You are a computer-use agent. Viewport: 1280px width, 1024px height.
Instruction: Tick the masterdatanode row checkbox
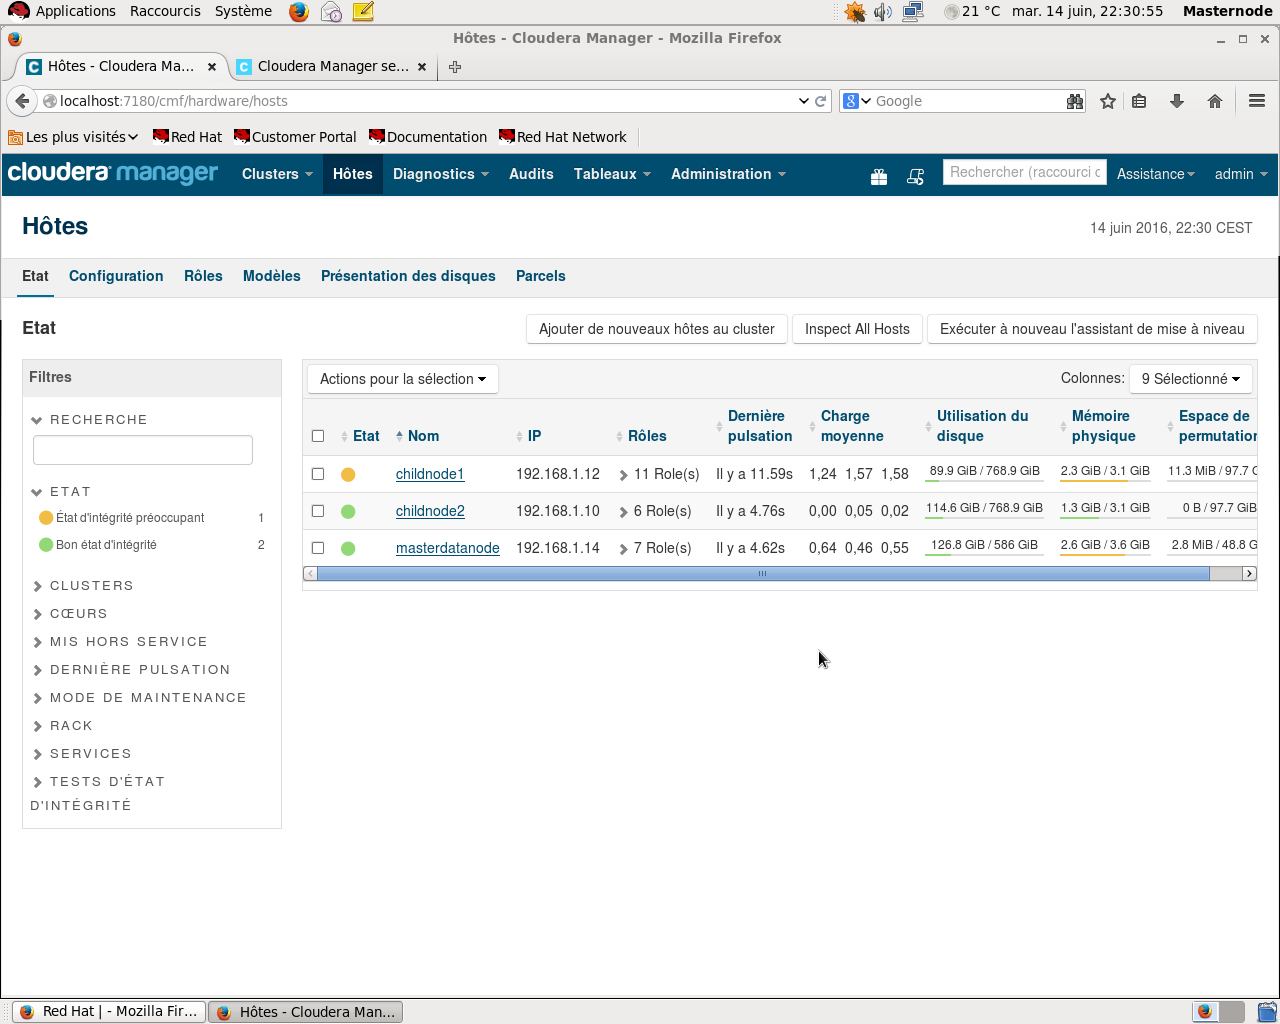pos(318,547)
